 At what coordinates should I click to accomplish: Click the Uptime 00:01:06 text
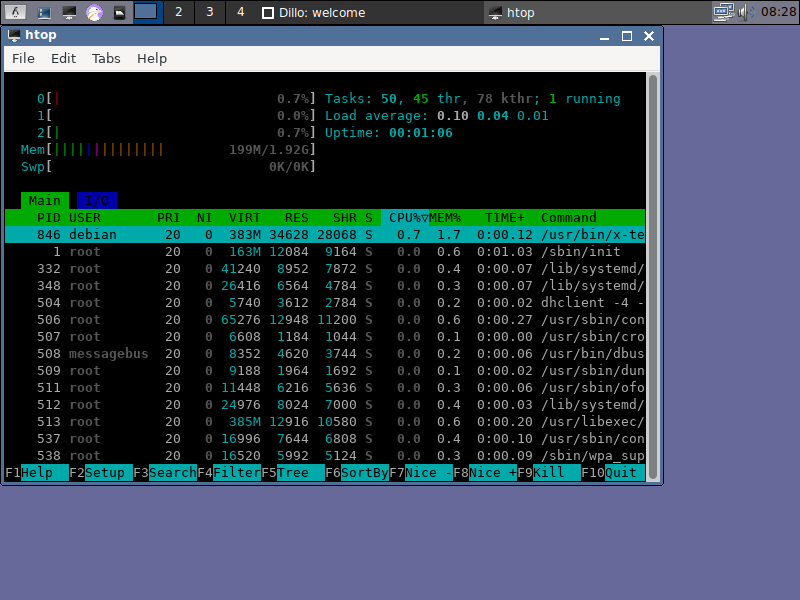click(389, 133)
